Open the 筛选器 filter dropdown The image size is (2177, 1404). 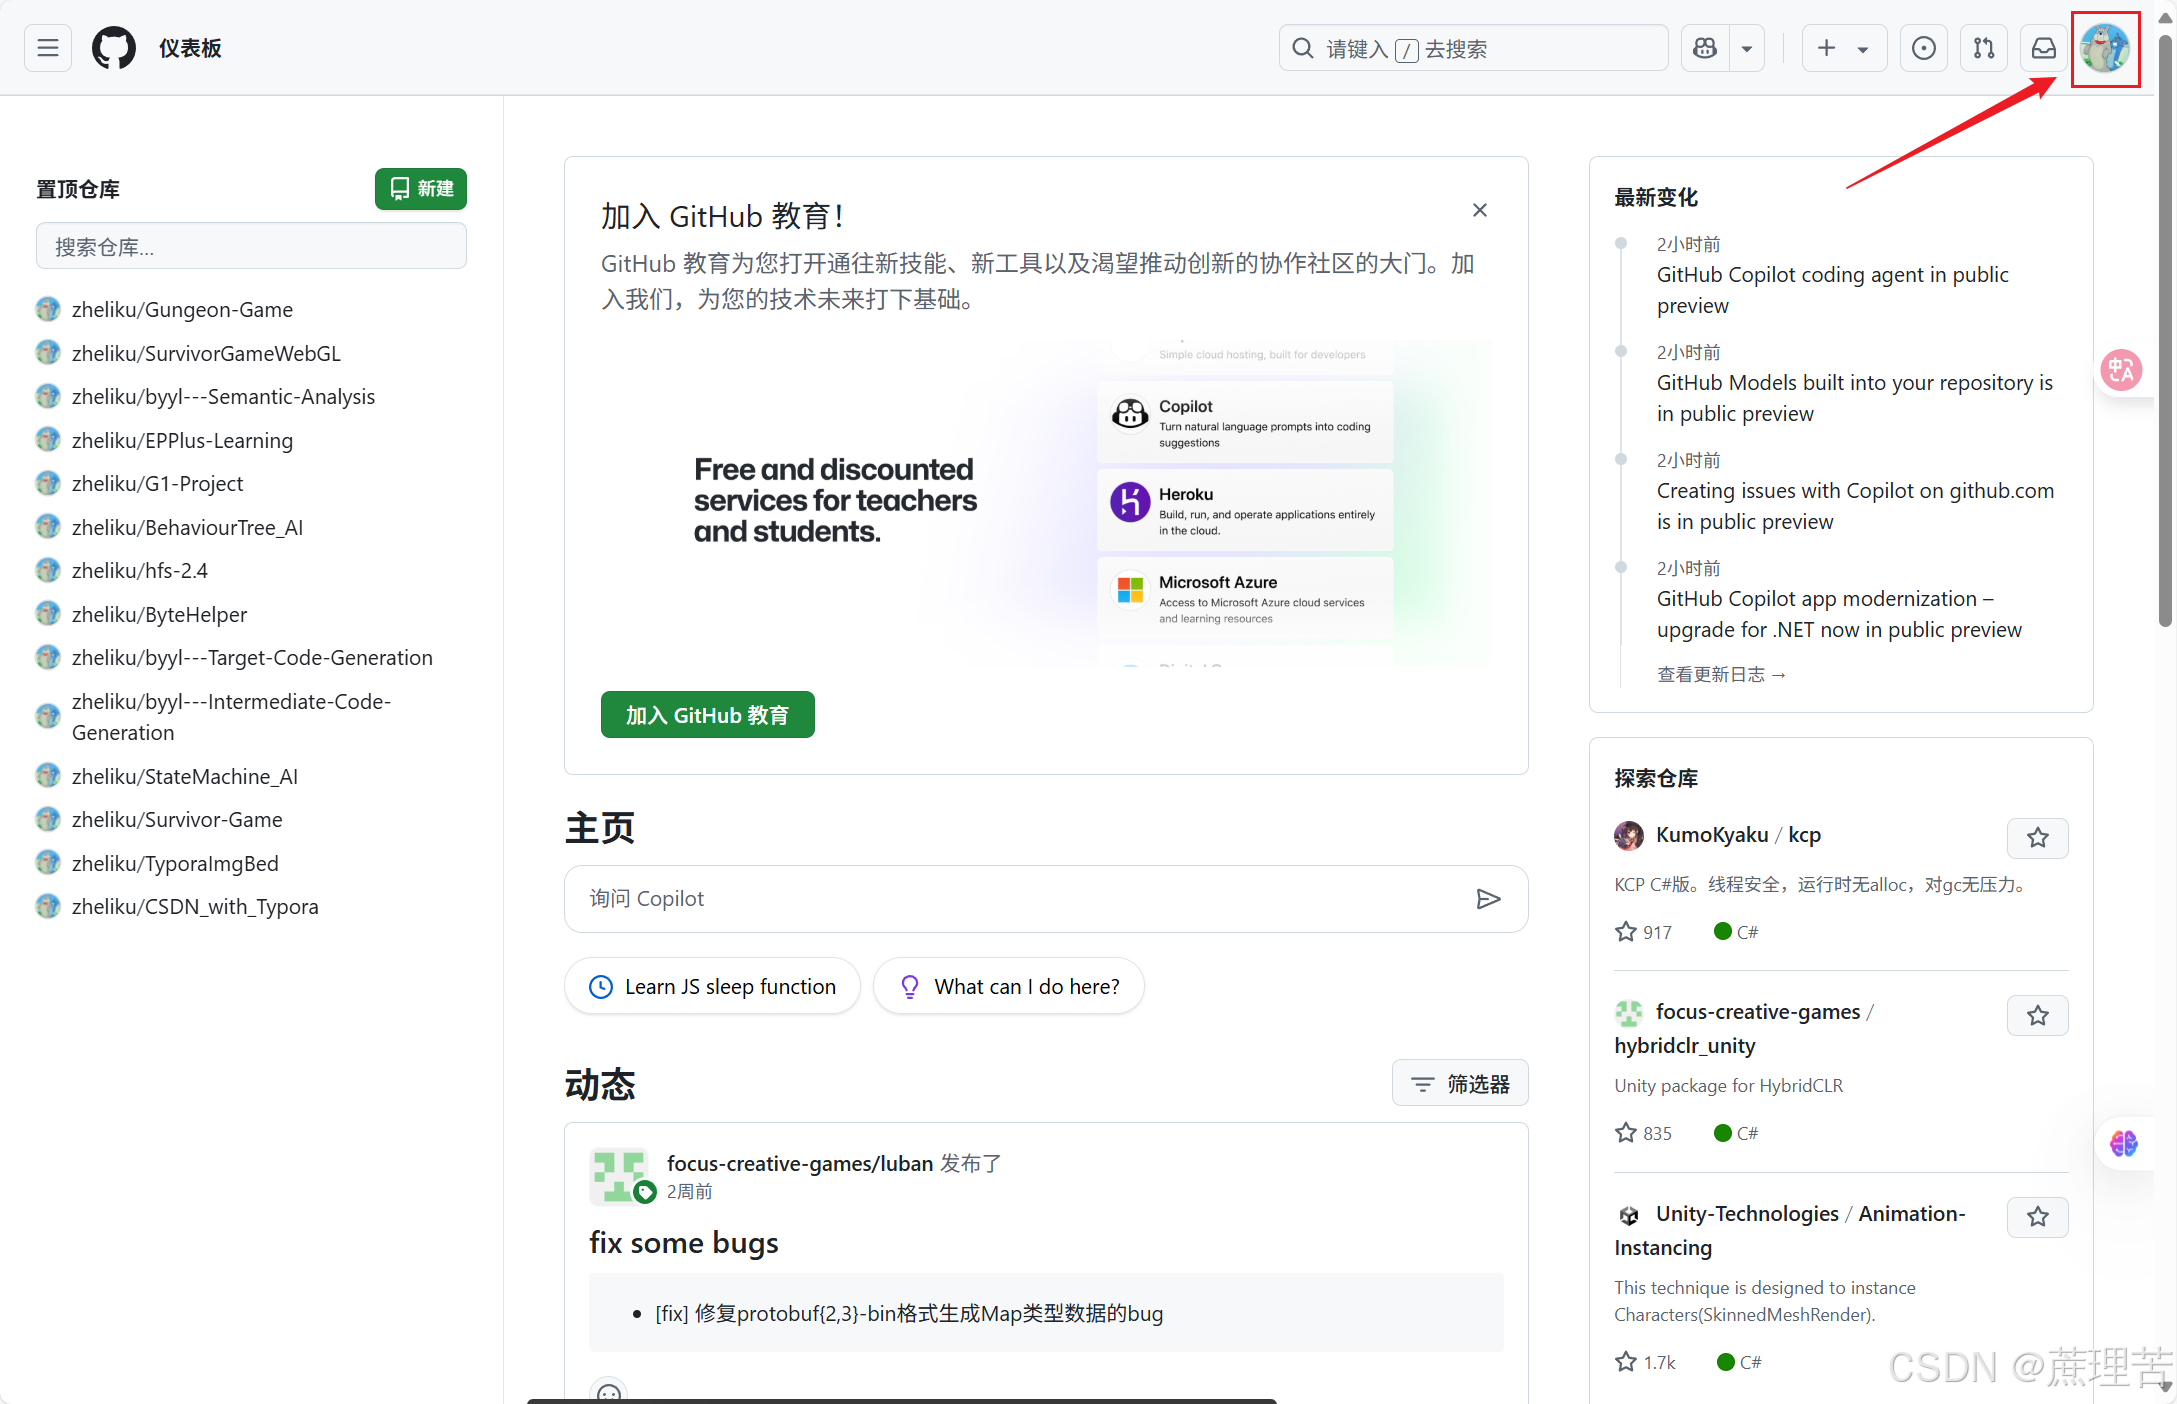1459,1084
